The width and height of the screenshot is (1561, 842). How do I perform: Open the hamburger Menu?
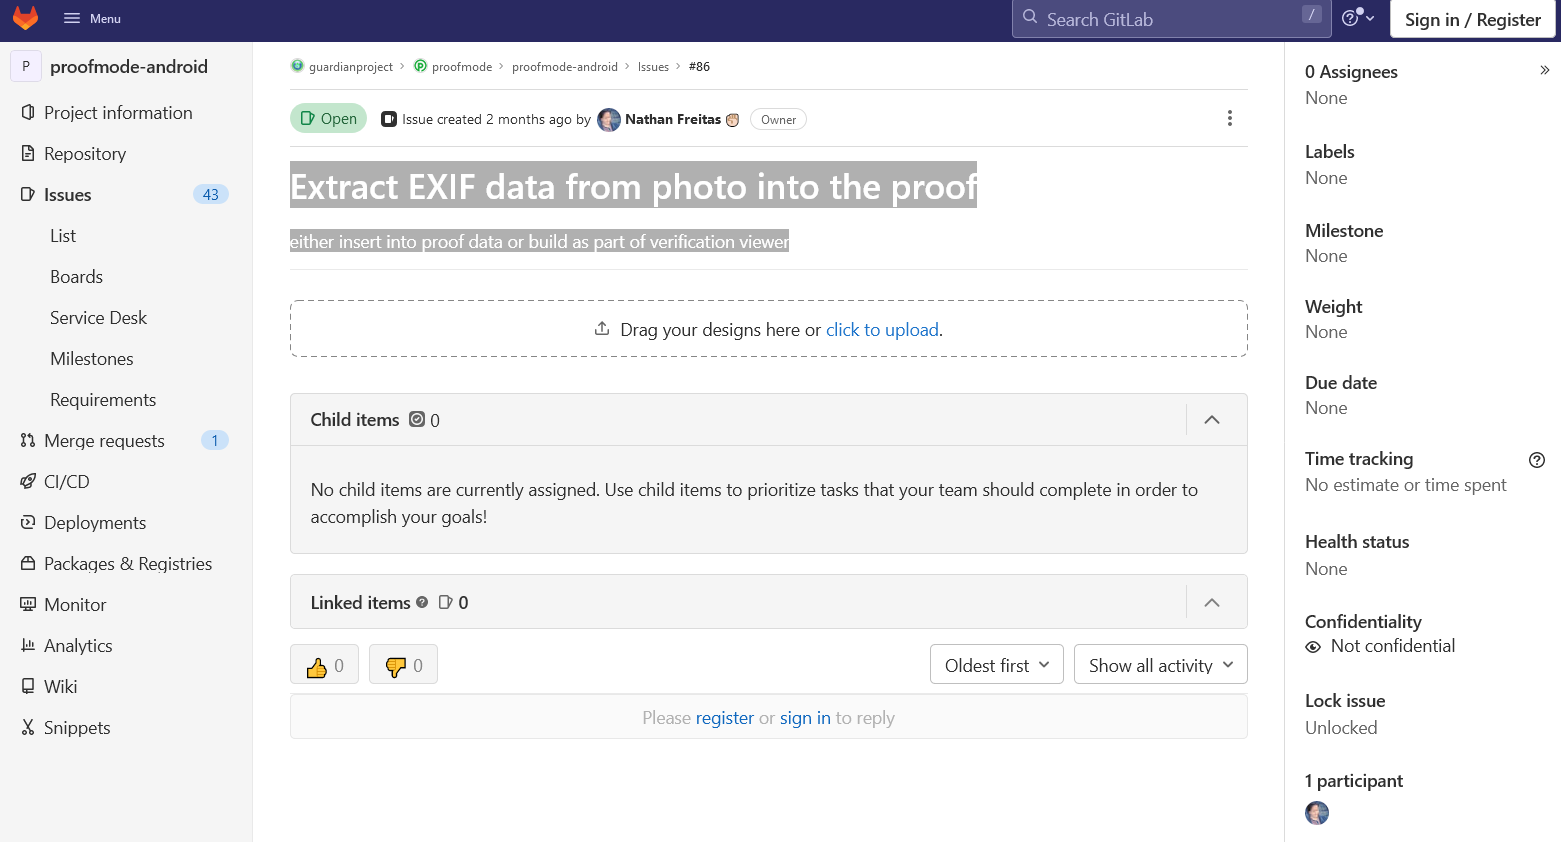click(92, 19)
